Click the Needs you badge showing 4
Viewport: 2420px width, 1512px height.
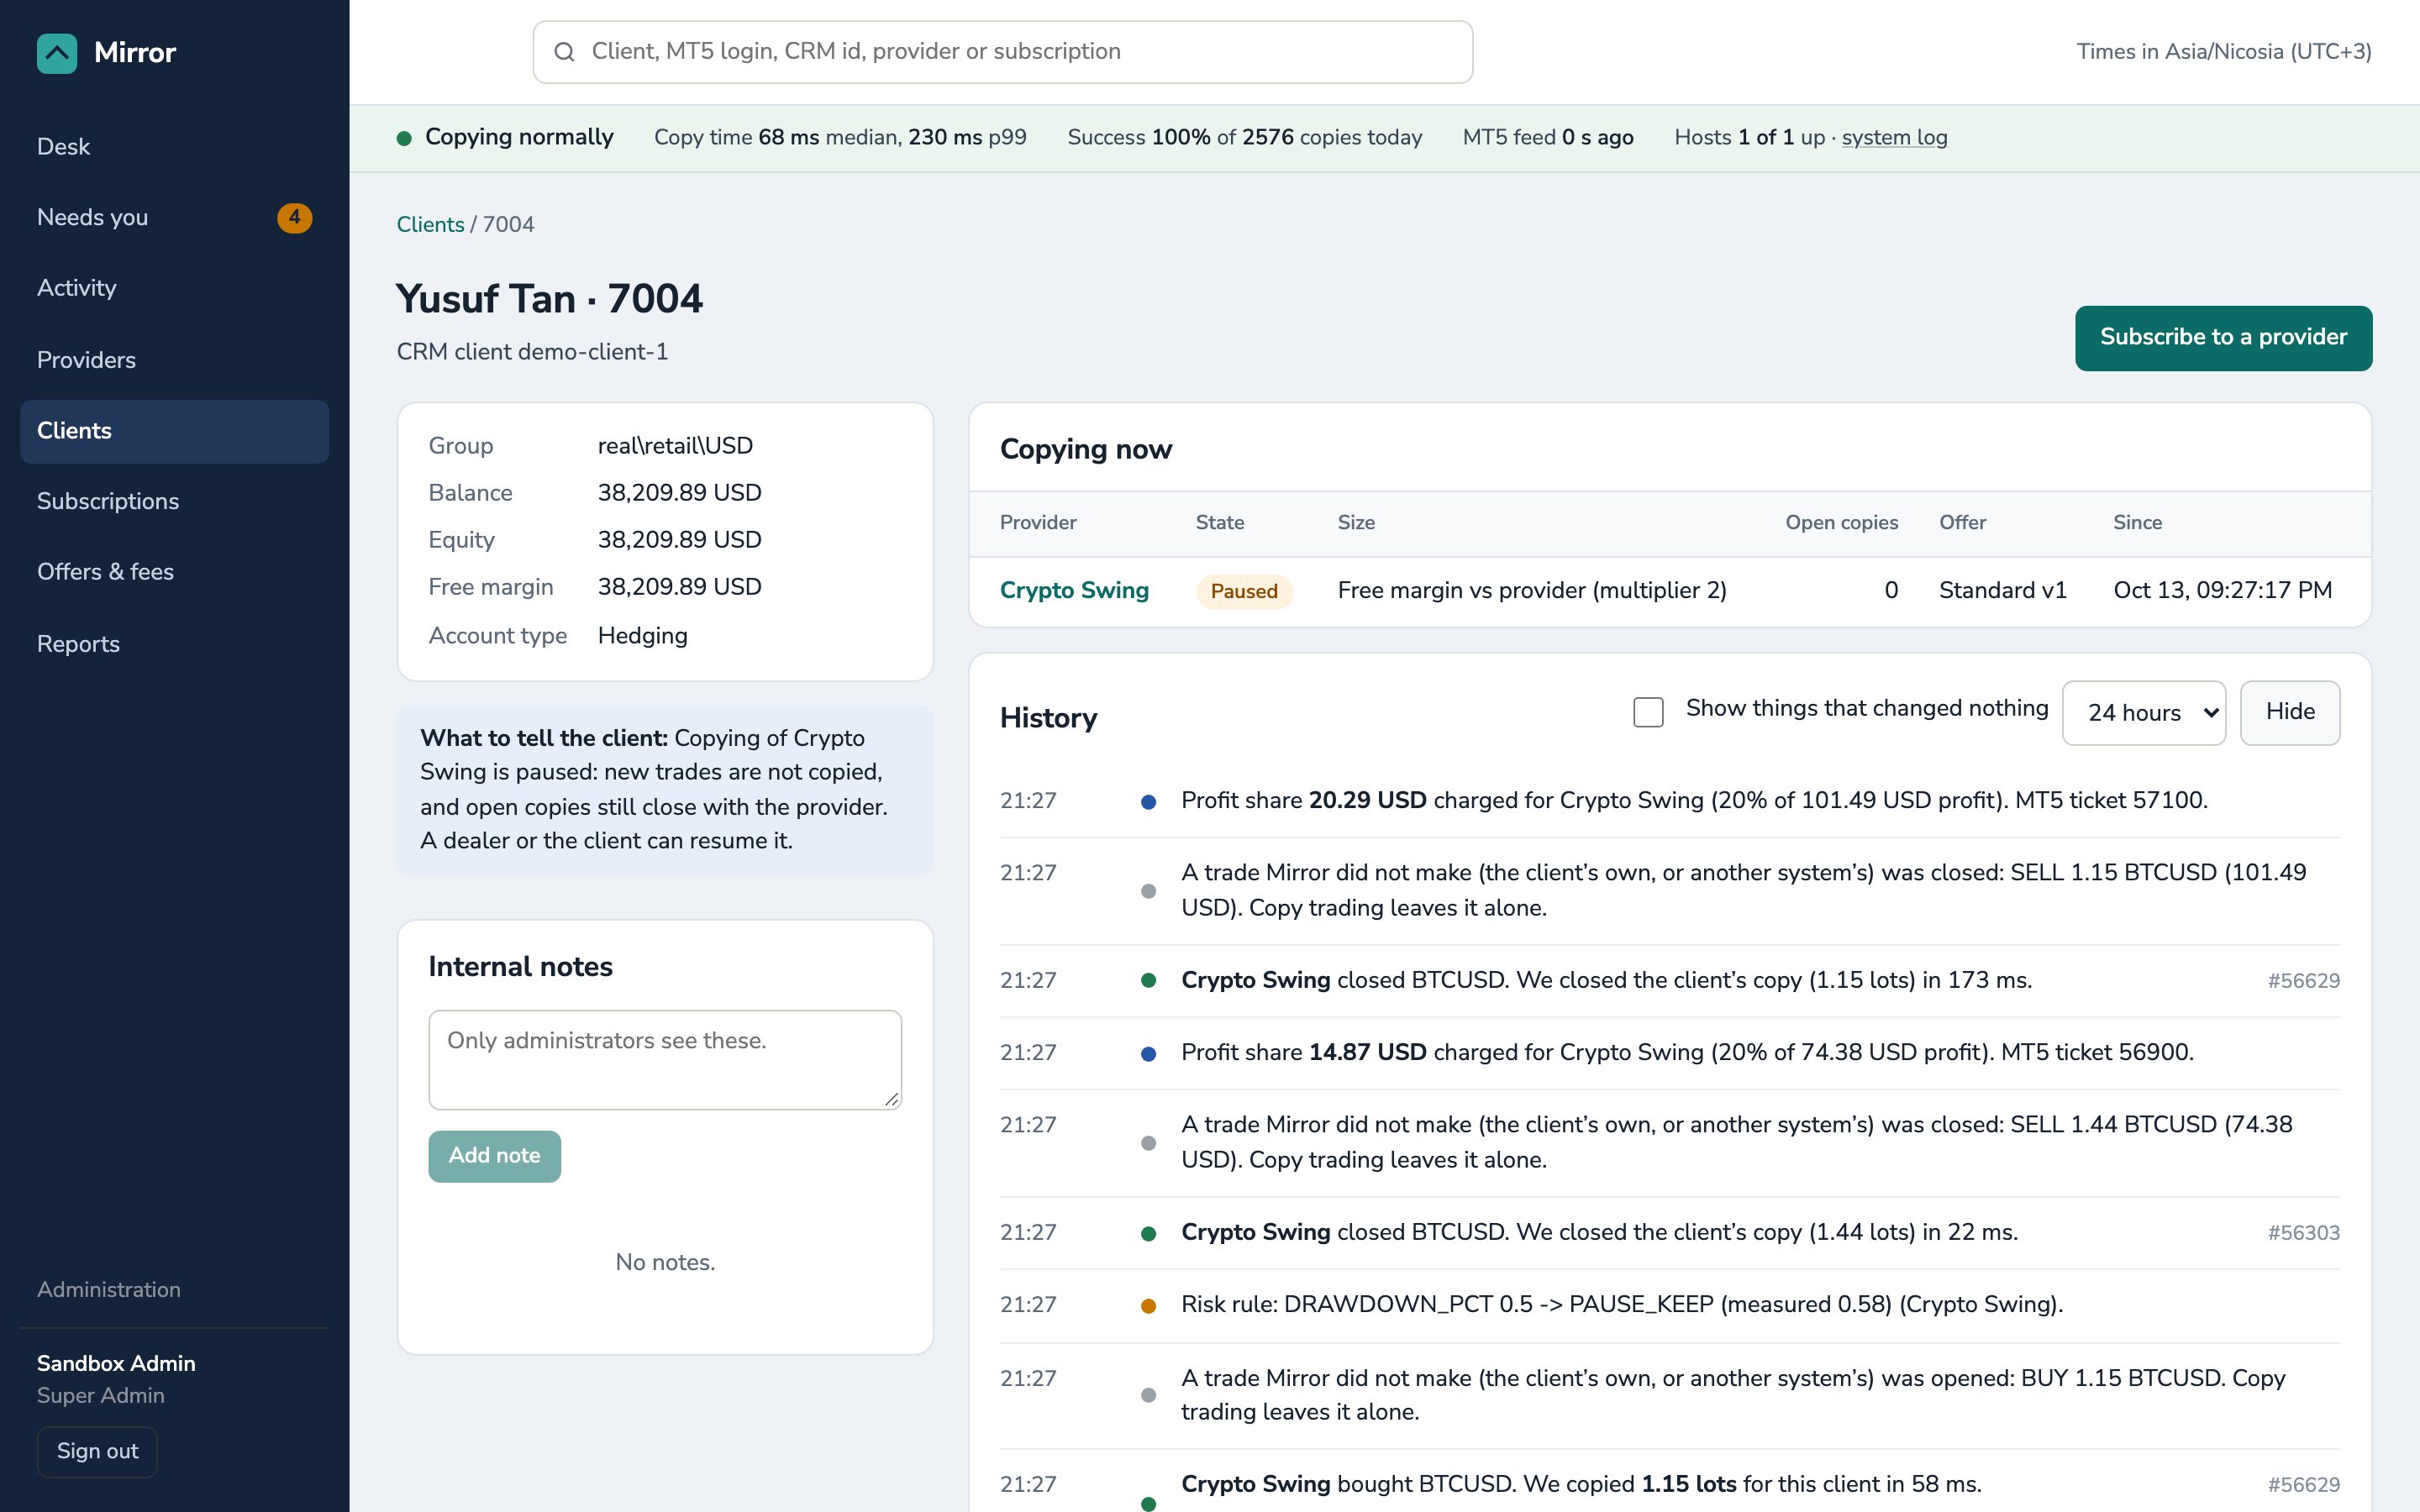pos(294,217)
